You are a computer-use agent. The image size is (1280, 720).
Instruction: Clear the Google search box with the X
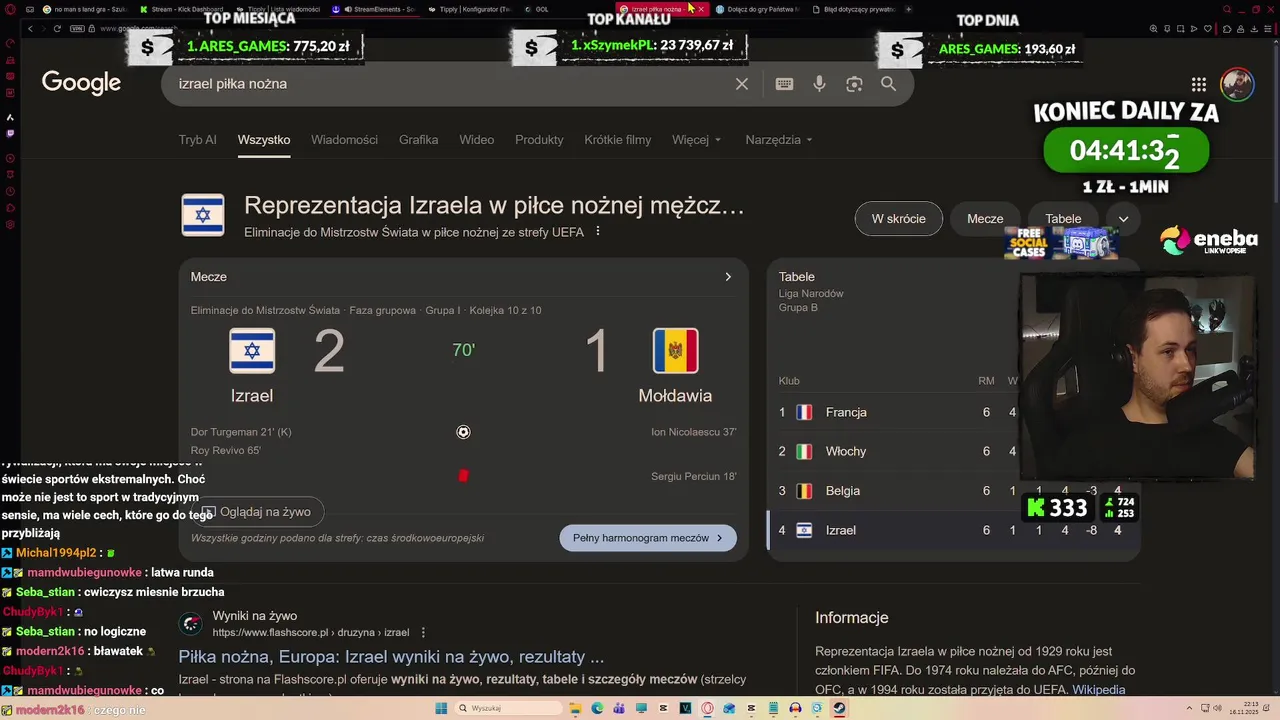coord(742,84)
